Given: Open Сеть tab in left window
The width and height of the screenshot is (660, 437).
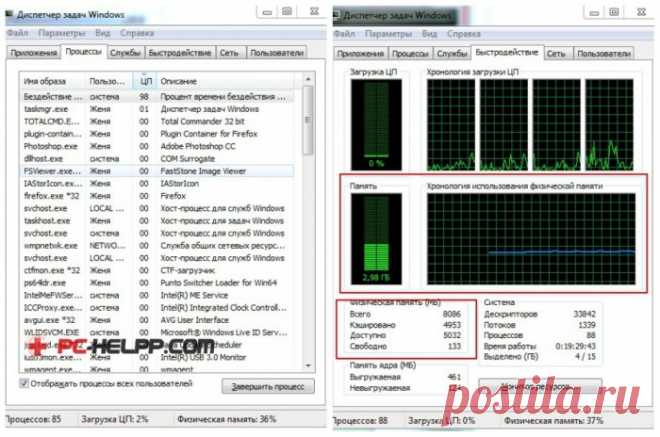Looking at the screenshot, I should coord(230,53).
